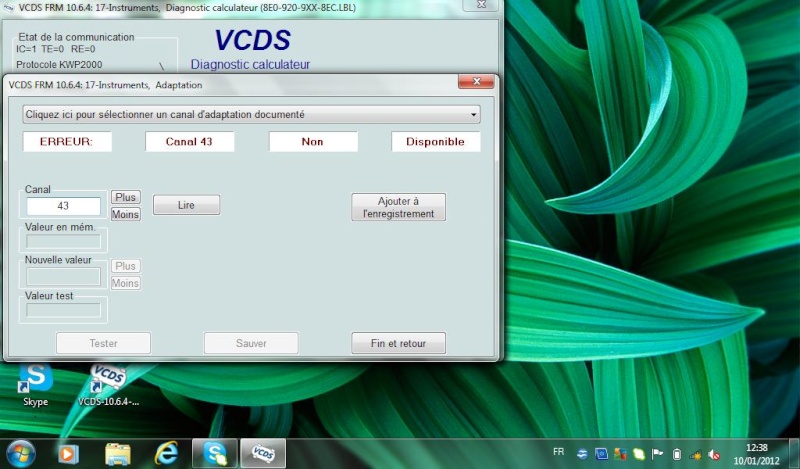The image size is (800, 469).
Task: Decrease channel with the Moins button beside Canal
Action: [126, 214]
